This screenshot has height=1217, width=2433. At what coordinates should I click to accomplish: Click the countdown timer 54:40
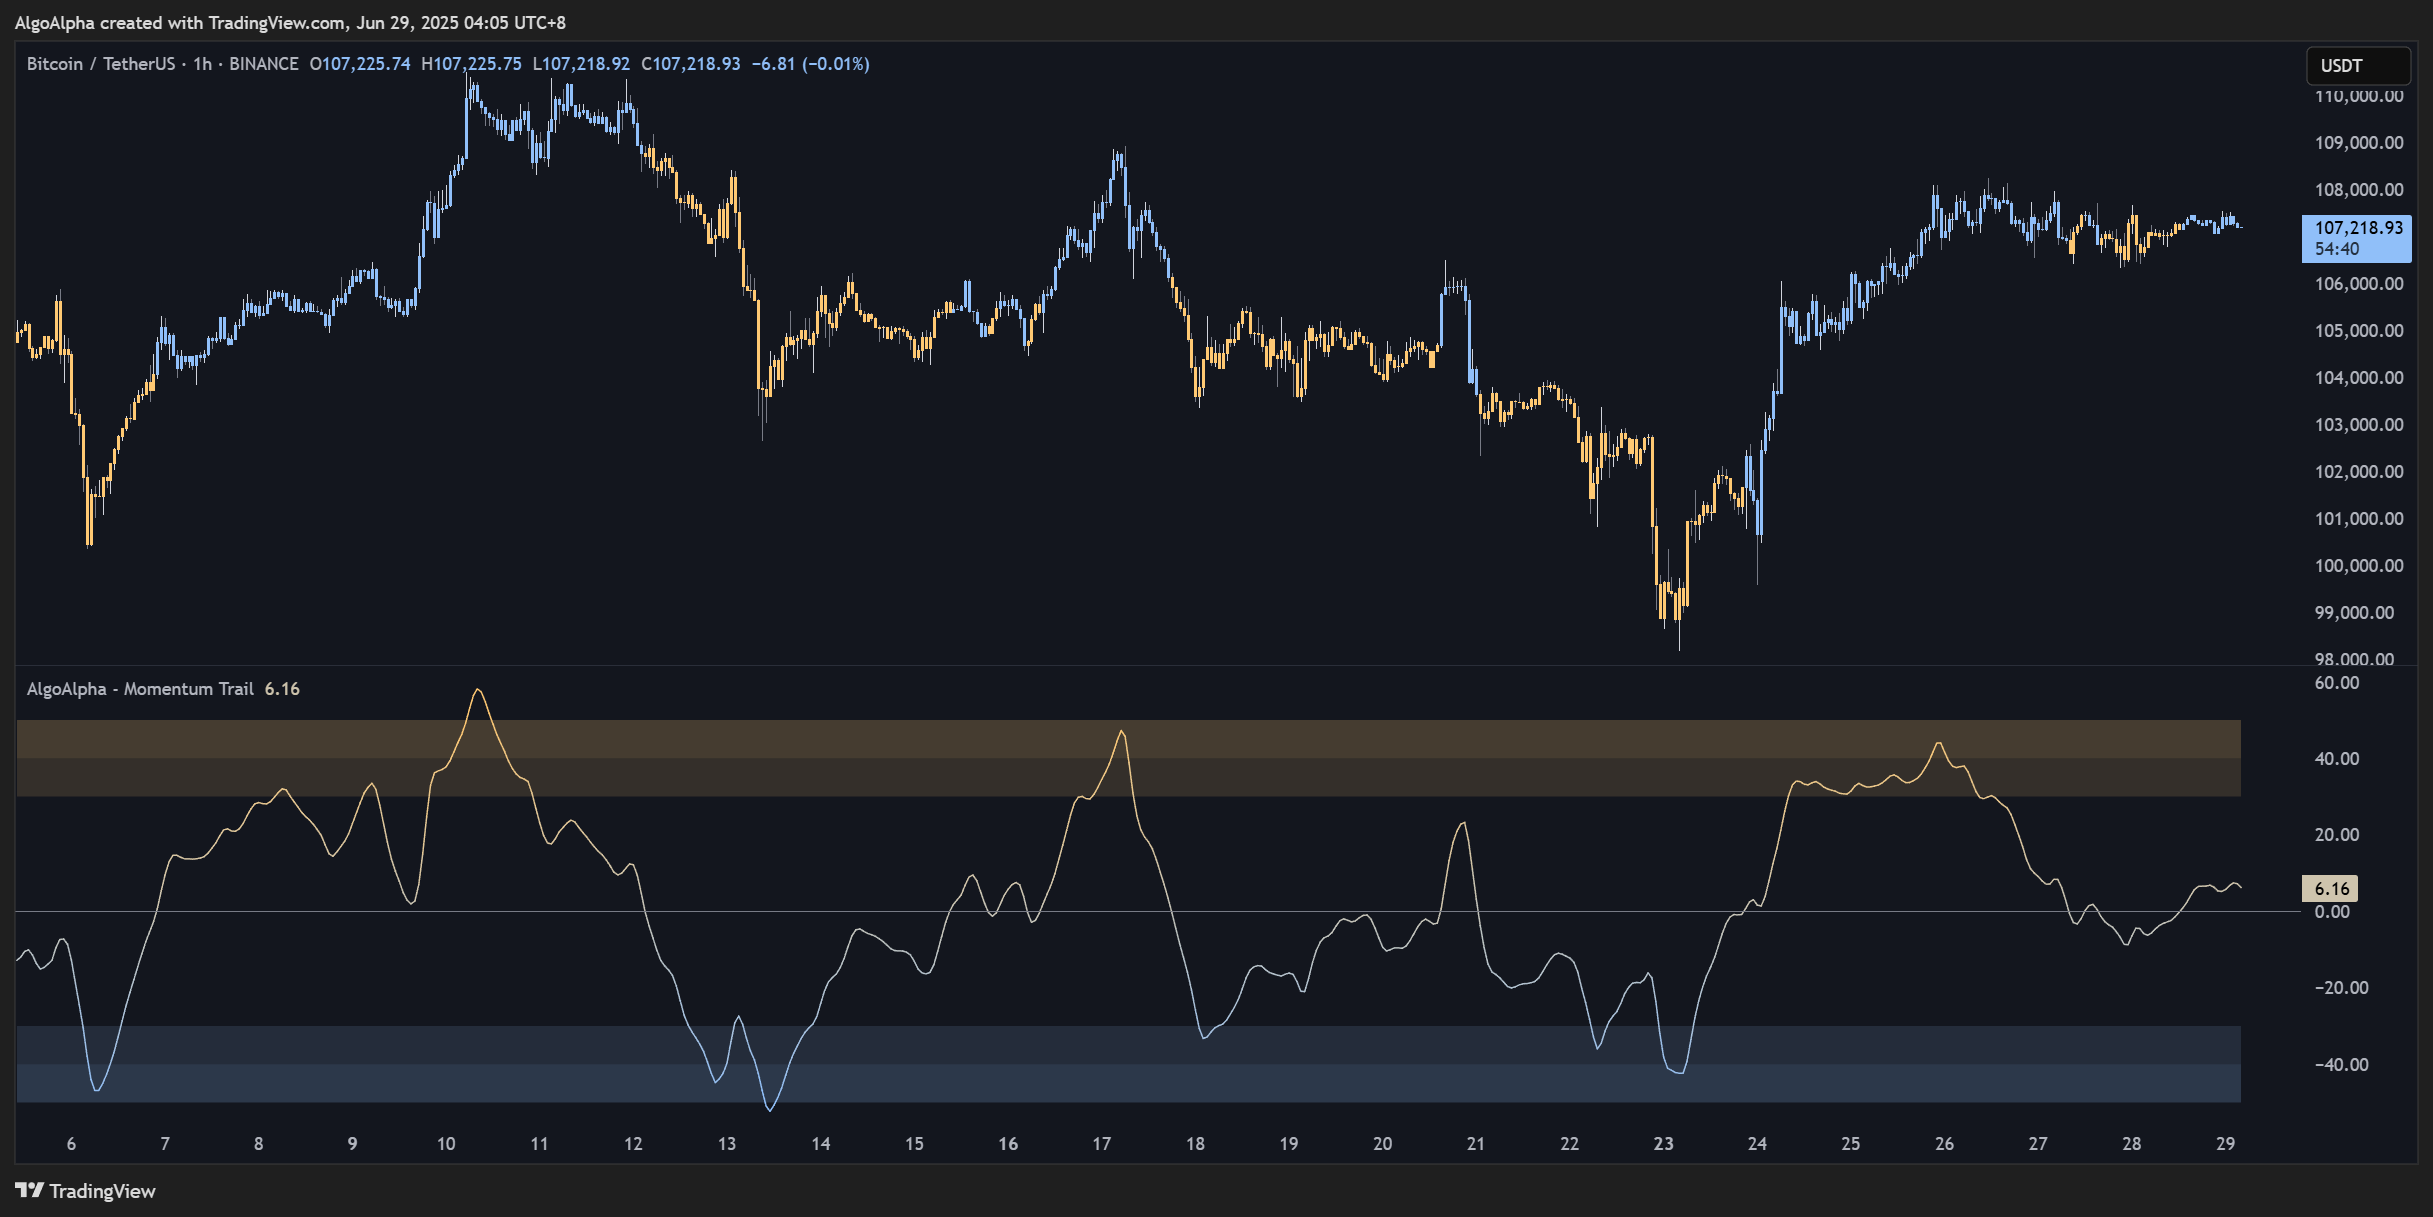pyautogui.click(x=2337, y=249)
